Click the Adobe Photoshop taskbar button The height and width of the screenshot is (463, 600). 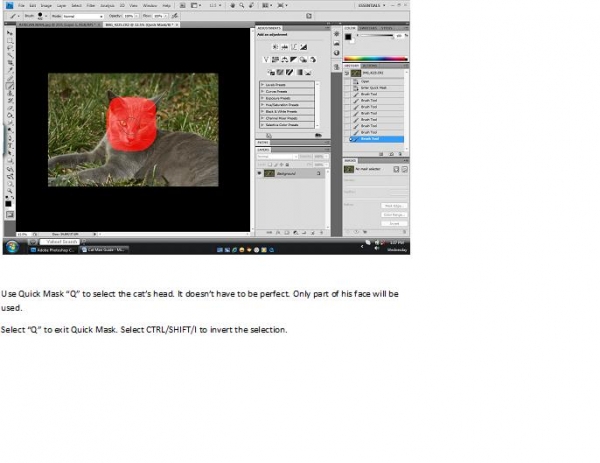pyautogui.click(x=52, y=250)
